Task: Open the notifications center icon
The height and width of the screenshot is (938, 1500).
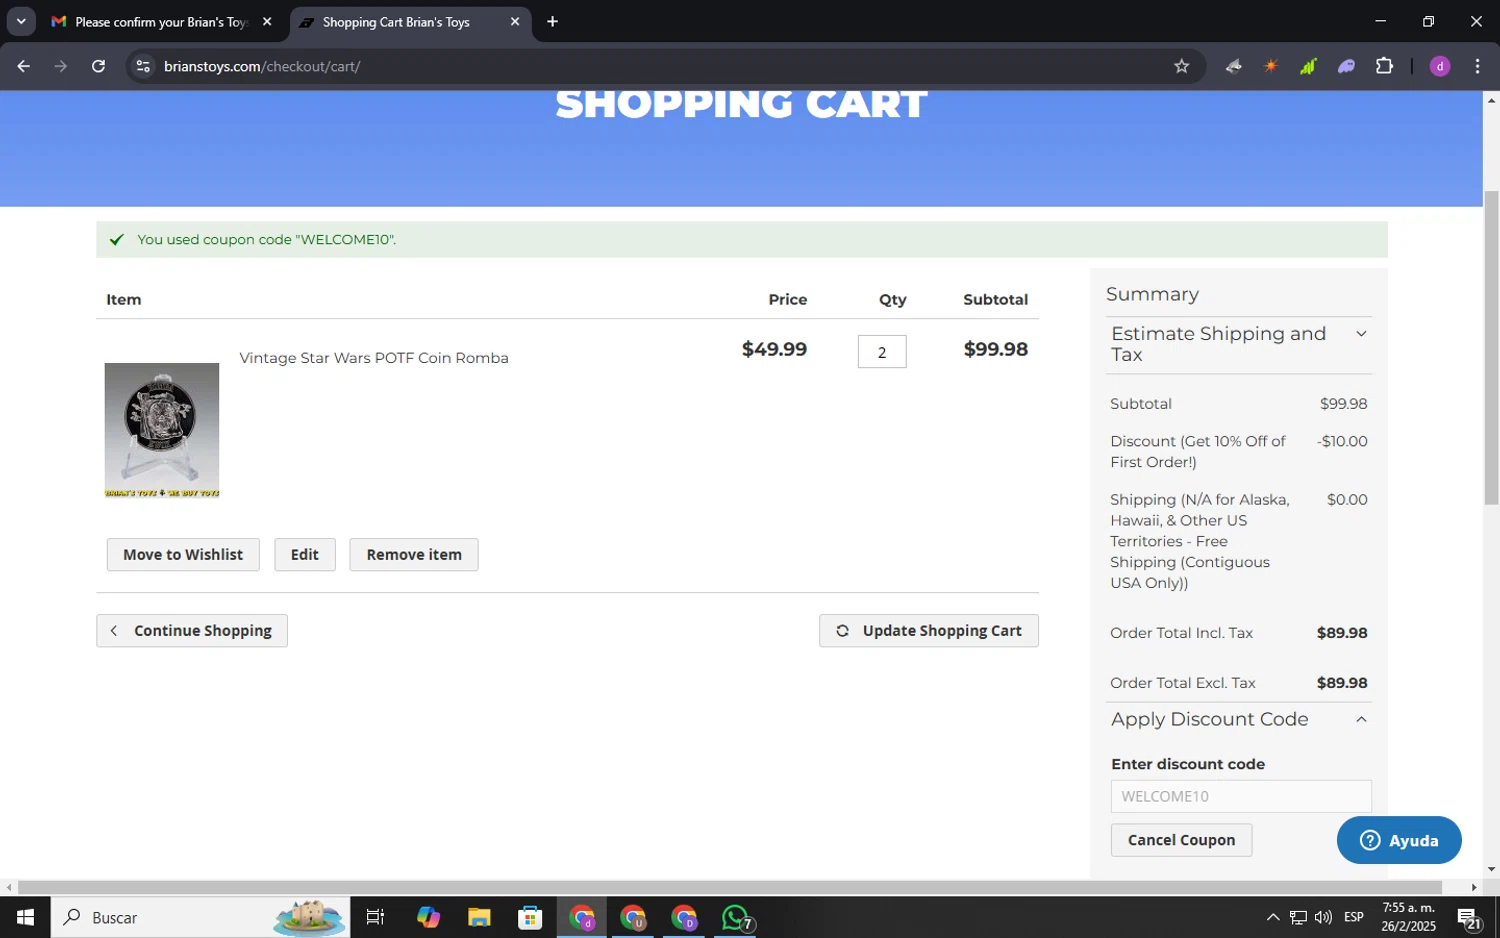Action: (x=1469, y=917)
